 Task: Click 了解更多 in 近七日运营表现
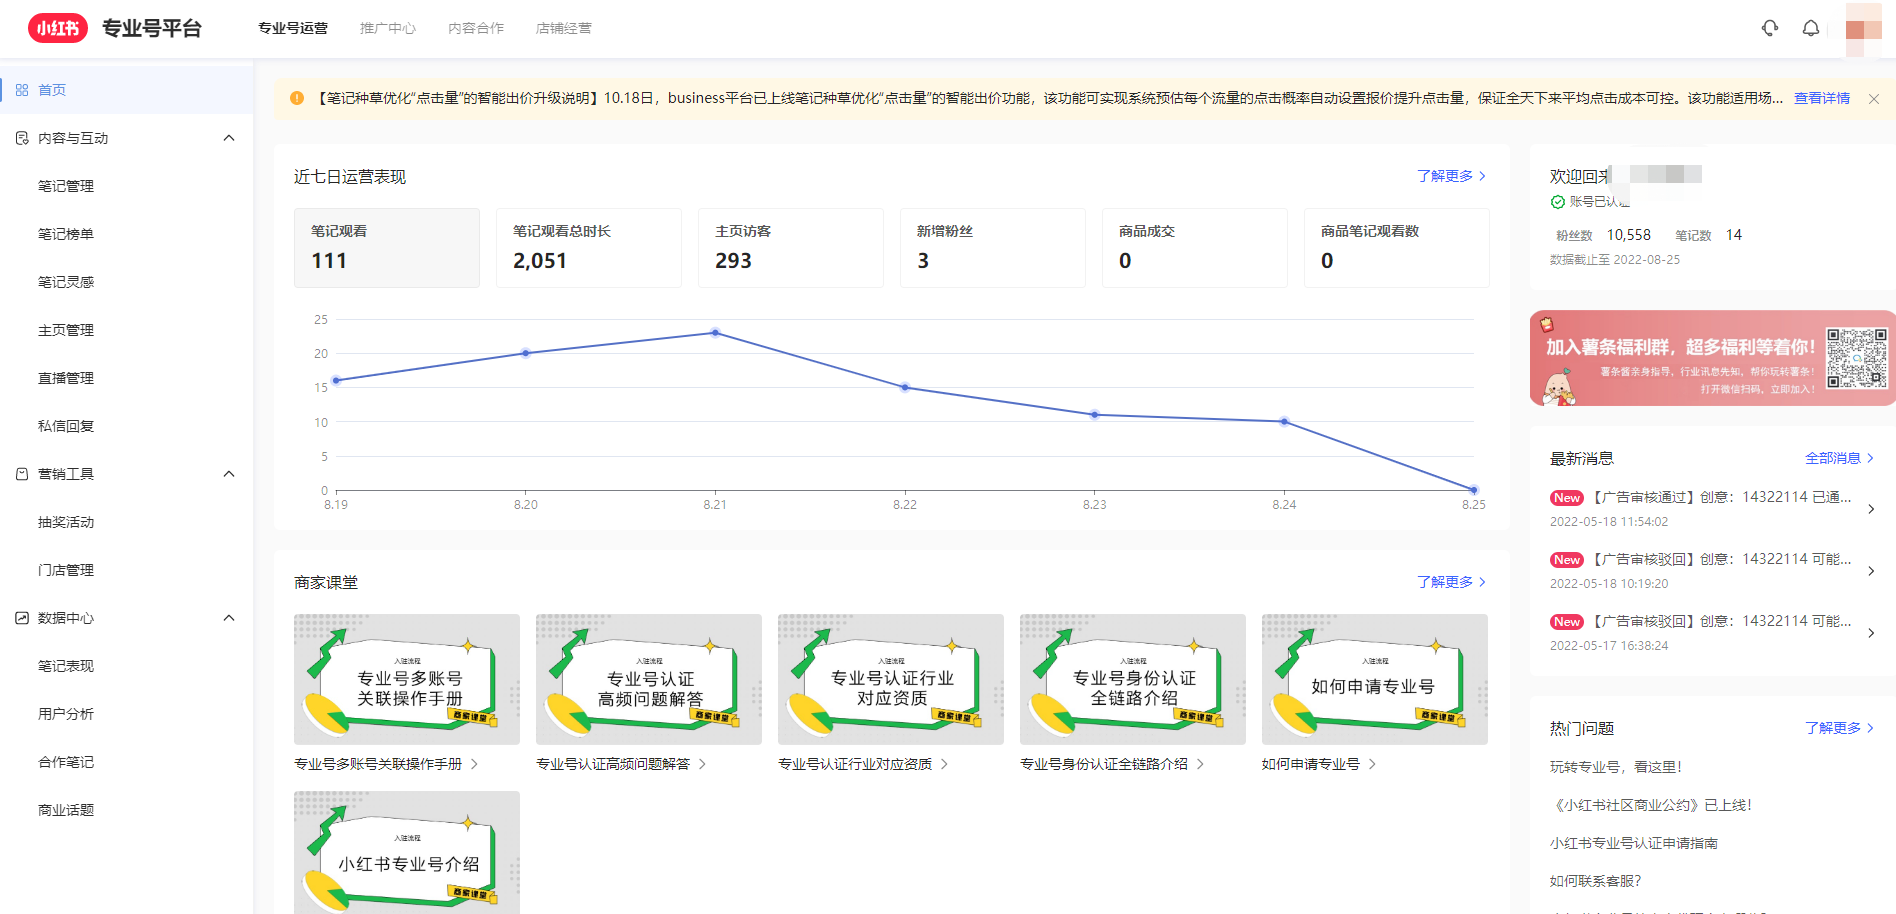(1451, 176)
